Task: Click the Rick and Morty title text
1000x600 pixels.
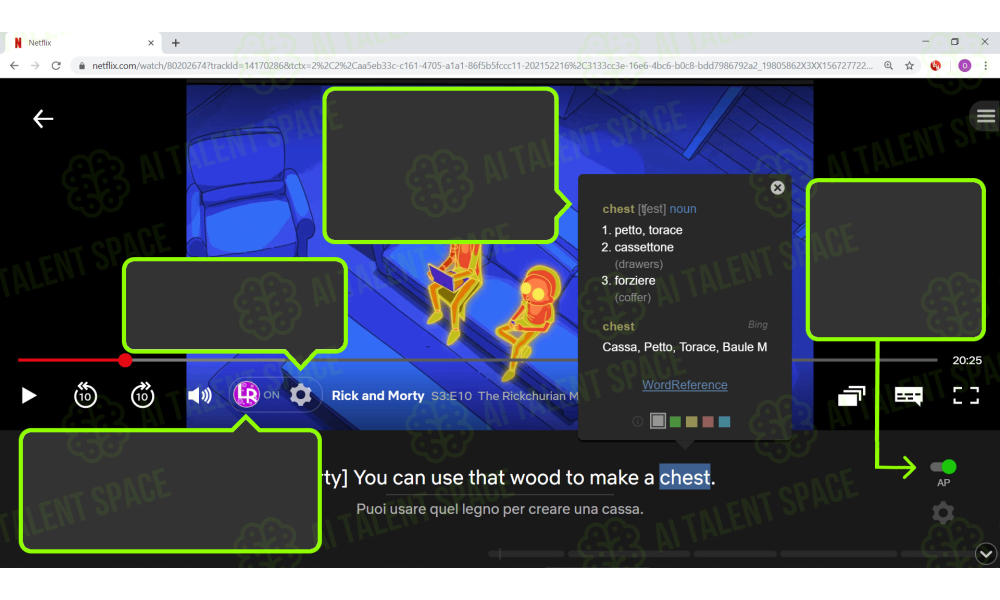Action: (378, 395)
